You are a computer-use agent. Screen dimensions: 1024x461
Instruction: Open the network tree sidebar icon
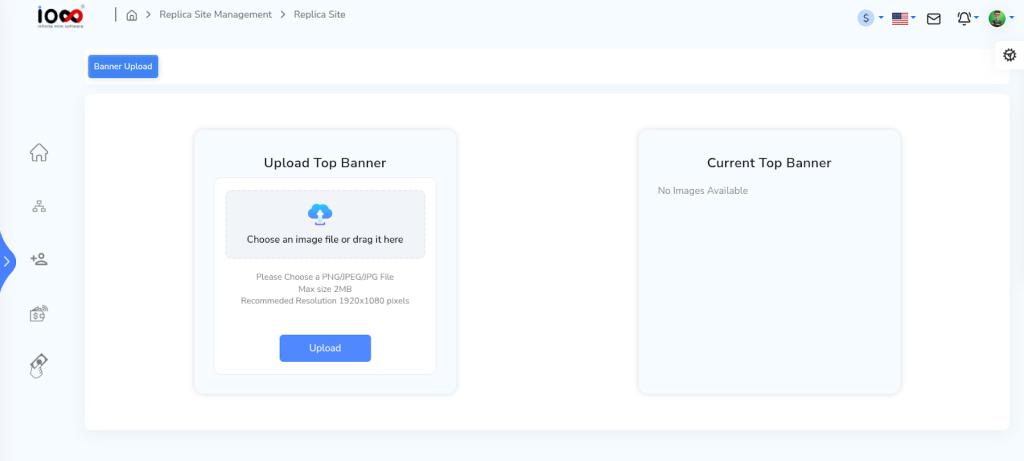(39, 207)
